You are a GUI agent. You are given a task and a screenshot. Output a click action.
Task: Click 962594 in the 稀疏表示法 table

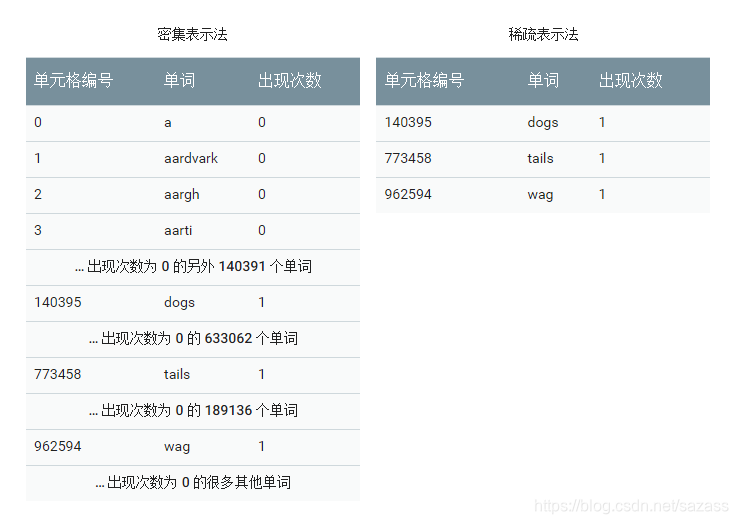click(x=408, y=194)
